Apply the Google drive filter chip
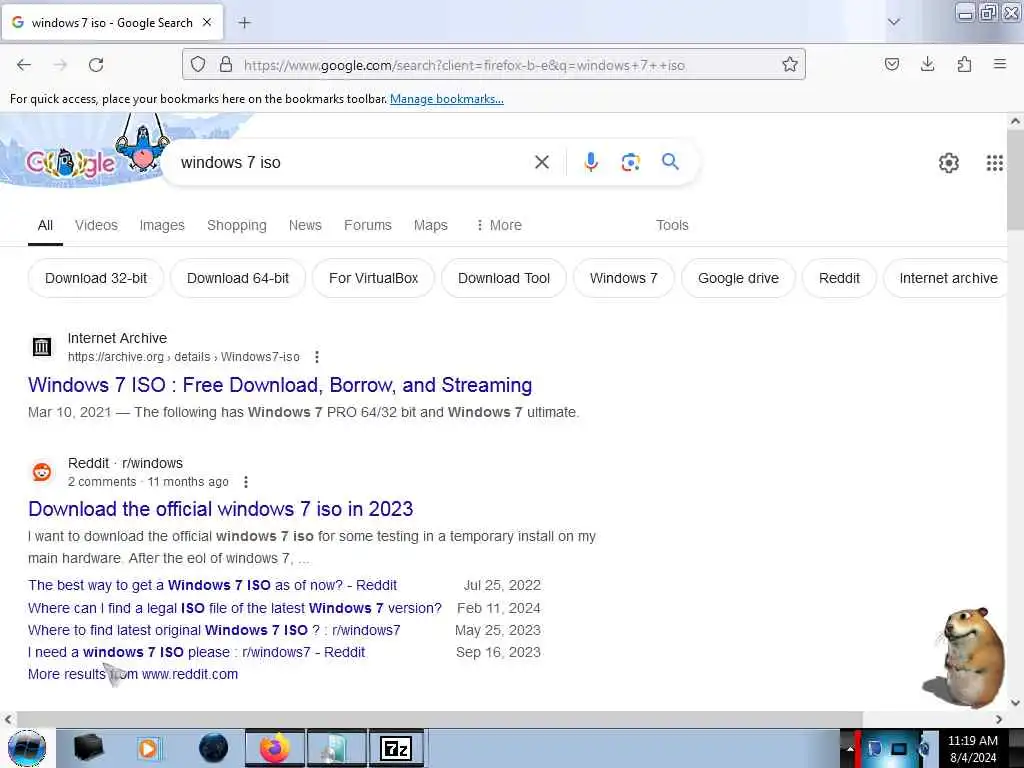 [738, 278]
